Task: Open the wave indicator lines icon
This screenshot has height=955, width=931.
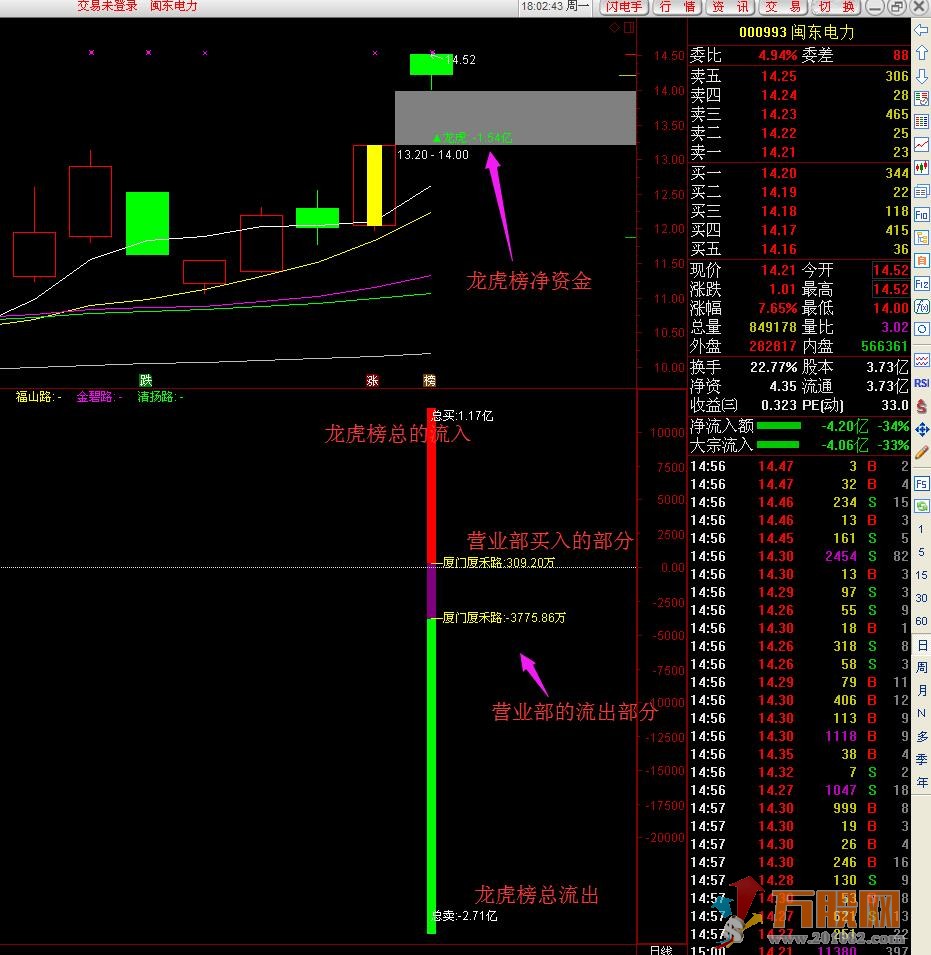Action: 921,360
